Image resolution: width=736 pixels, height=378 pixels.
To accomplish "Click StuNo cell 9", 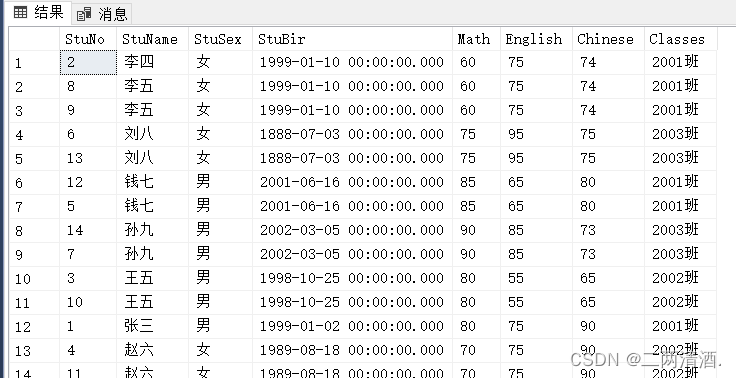I will pos(88,110).
